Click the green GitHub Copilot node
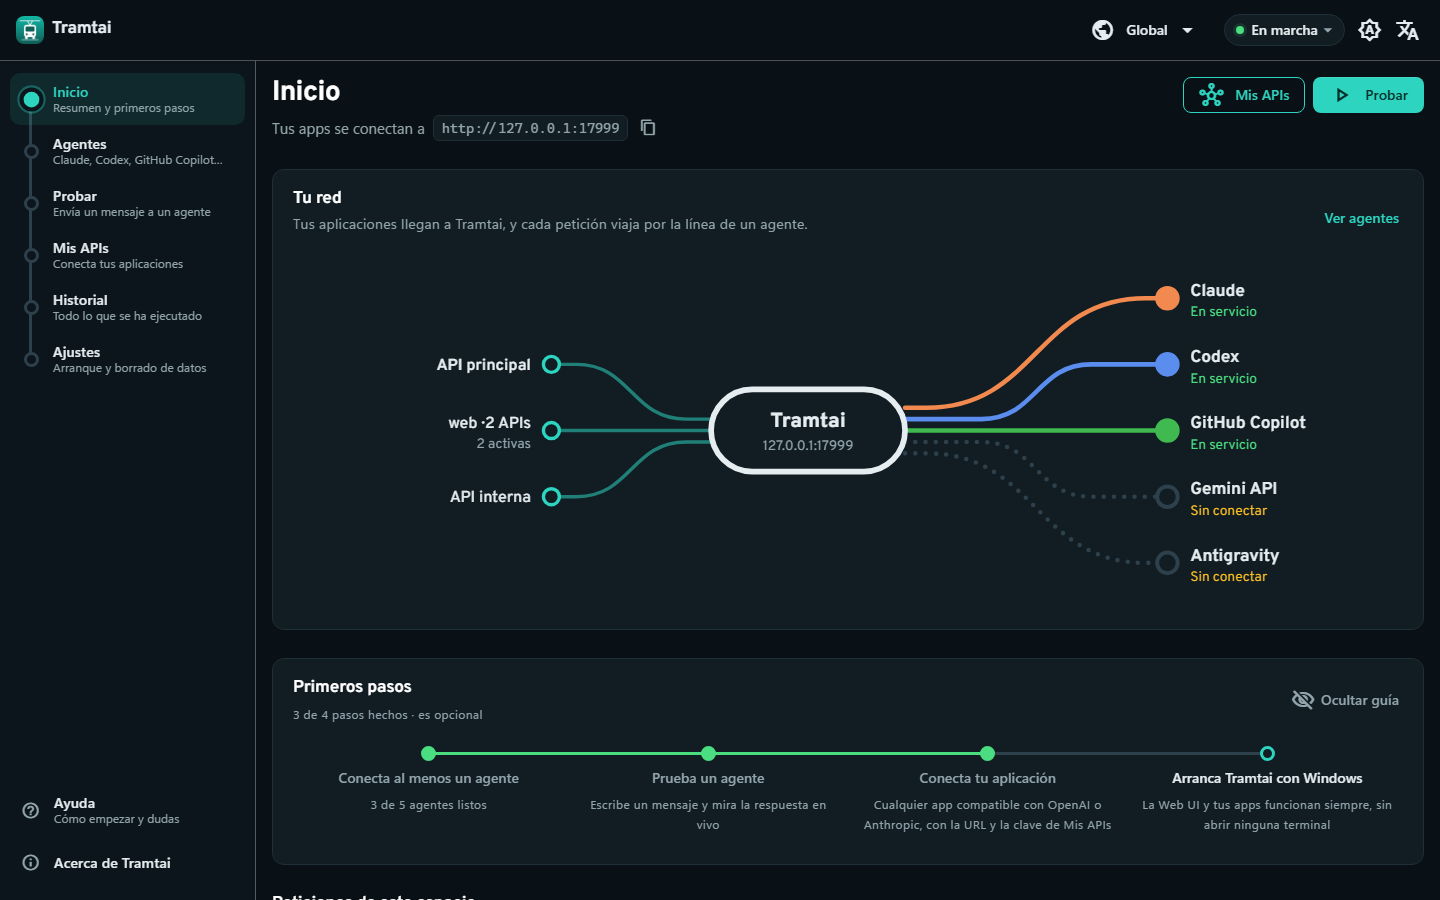Viewport: 1440px width, 900px height. [1167, 430]
